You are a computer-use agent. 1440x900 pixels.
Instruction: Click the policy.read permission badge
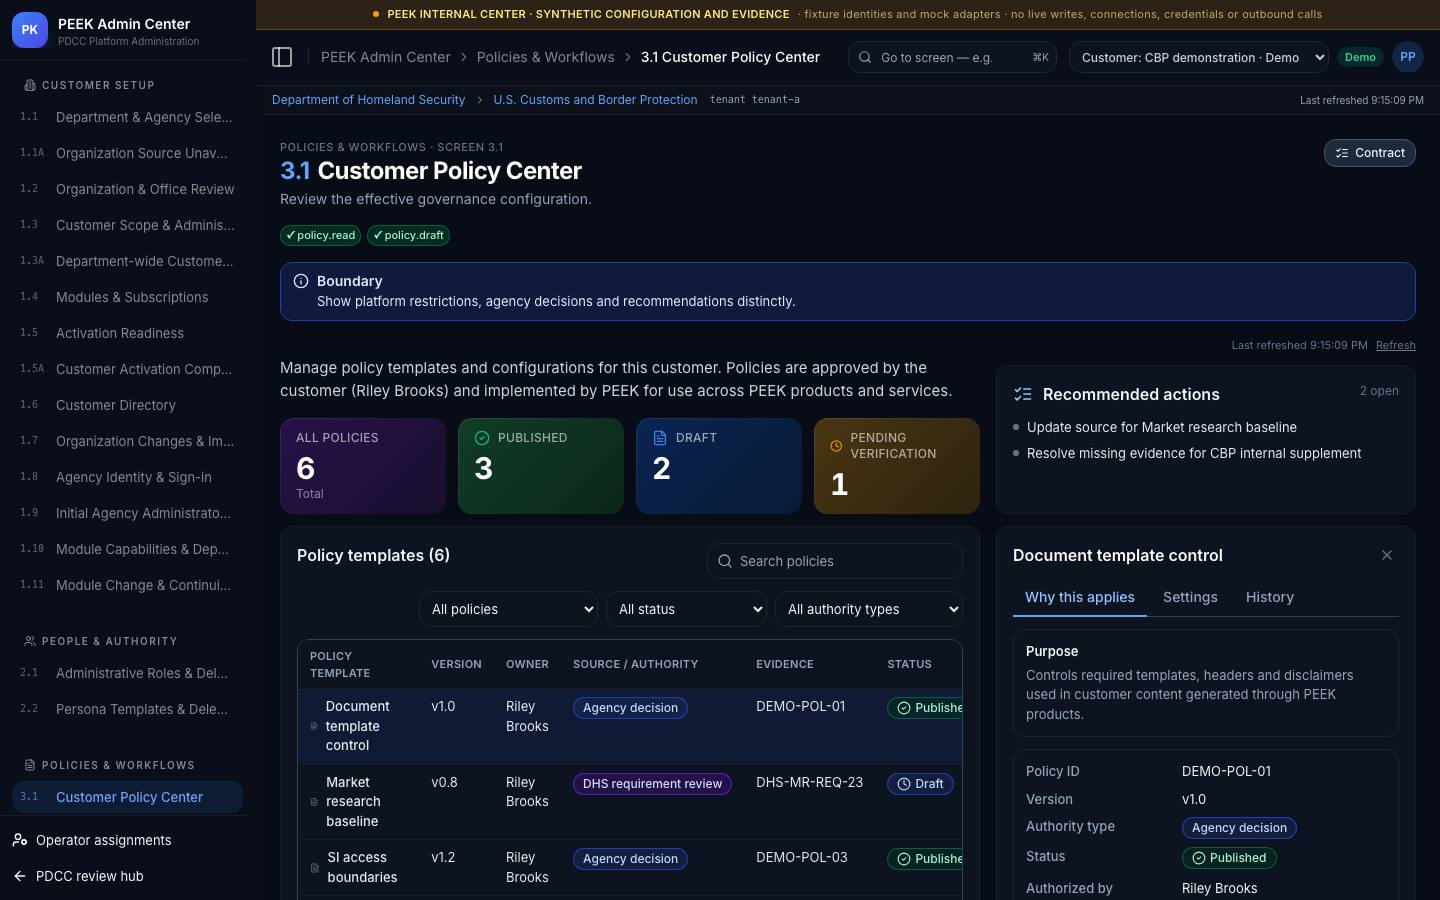click(x=320, y=235)
